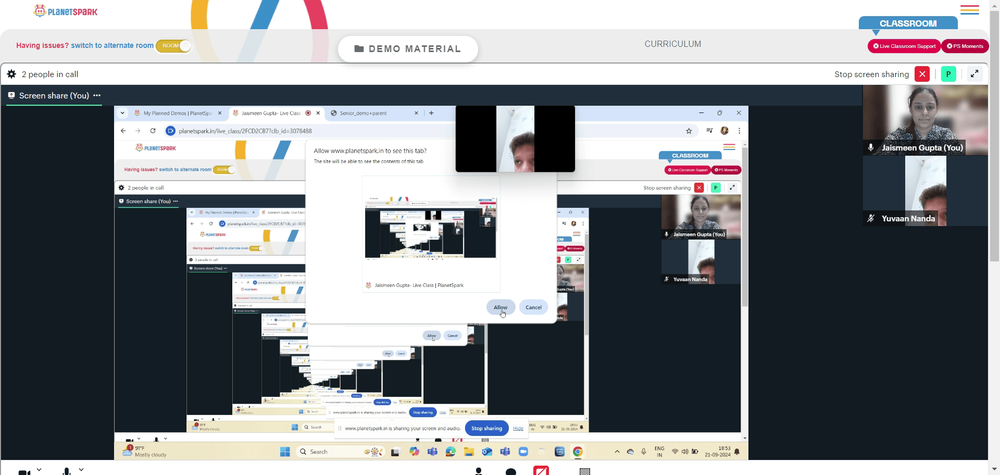Image resolution: width=1000 pixels, height=475 pixels.
Task: Select Yuvaan Nanda video tile
Action: (925, 191)
